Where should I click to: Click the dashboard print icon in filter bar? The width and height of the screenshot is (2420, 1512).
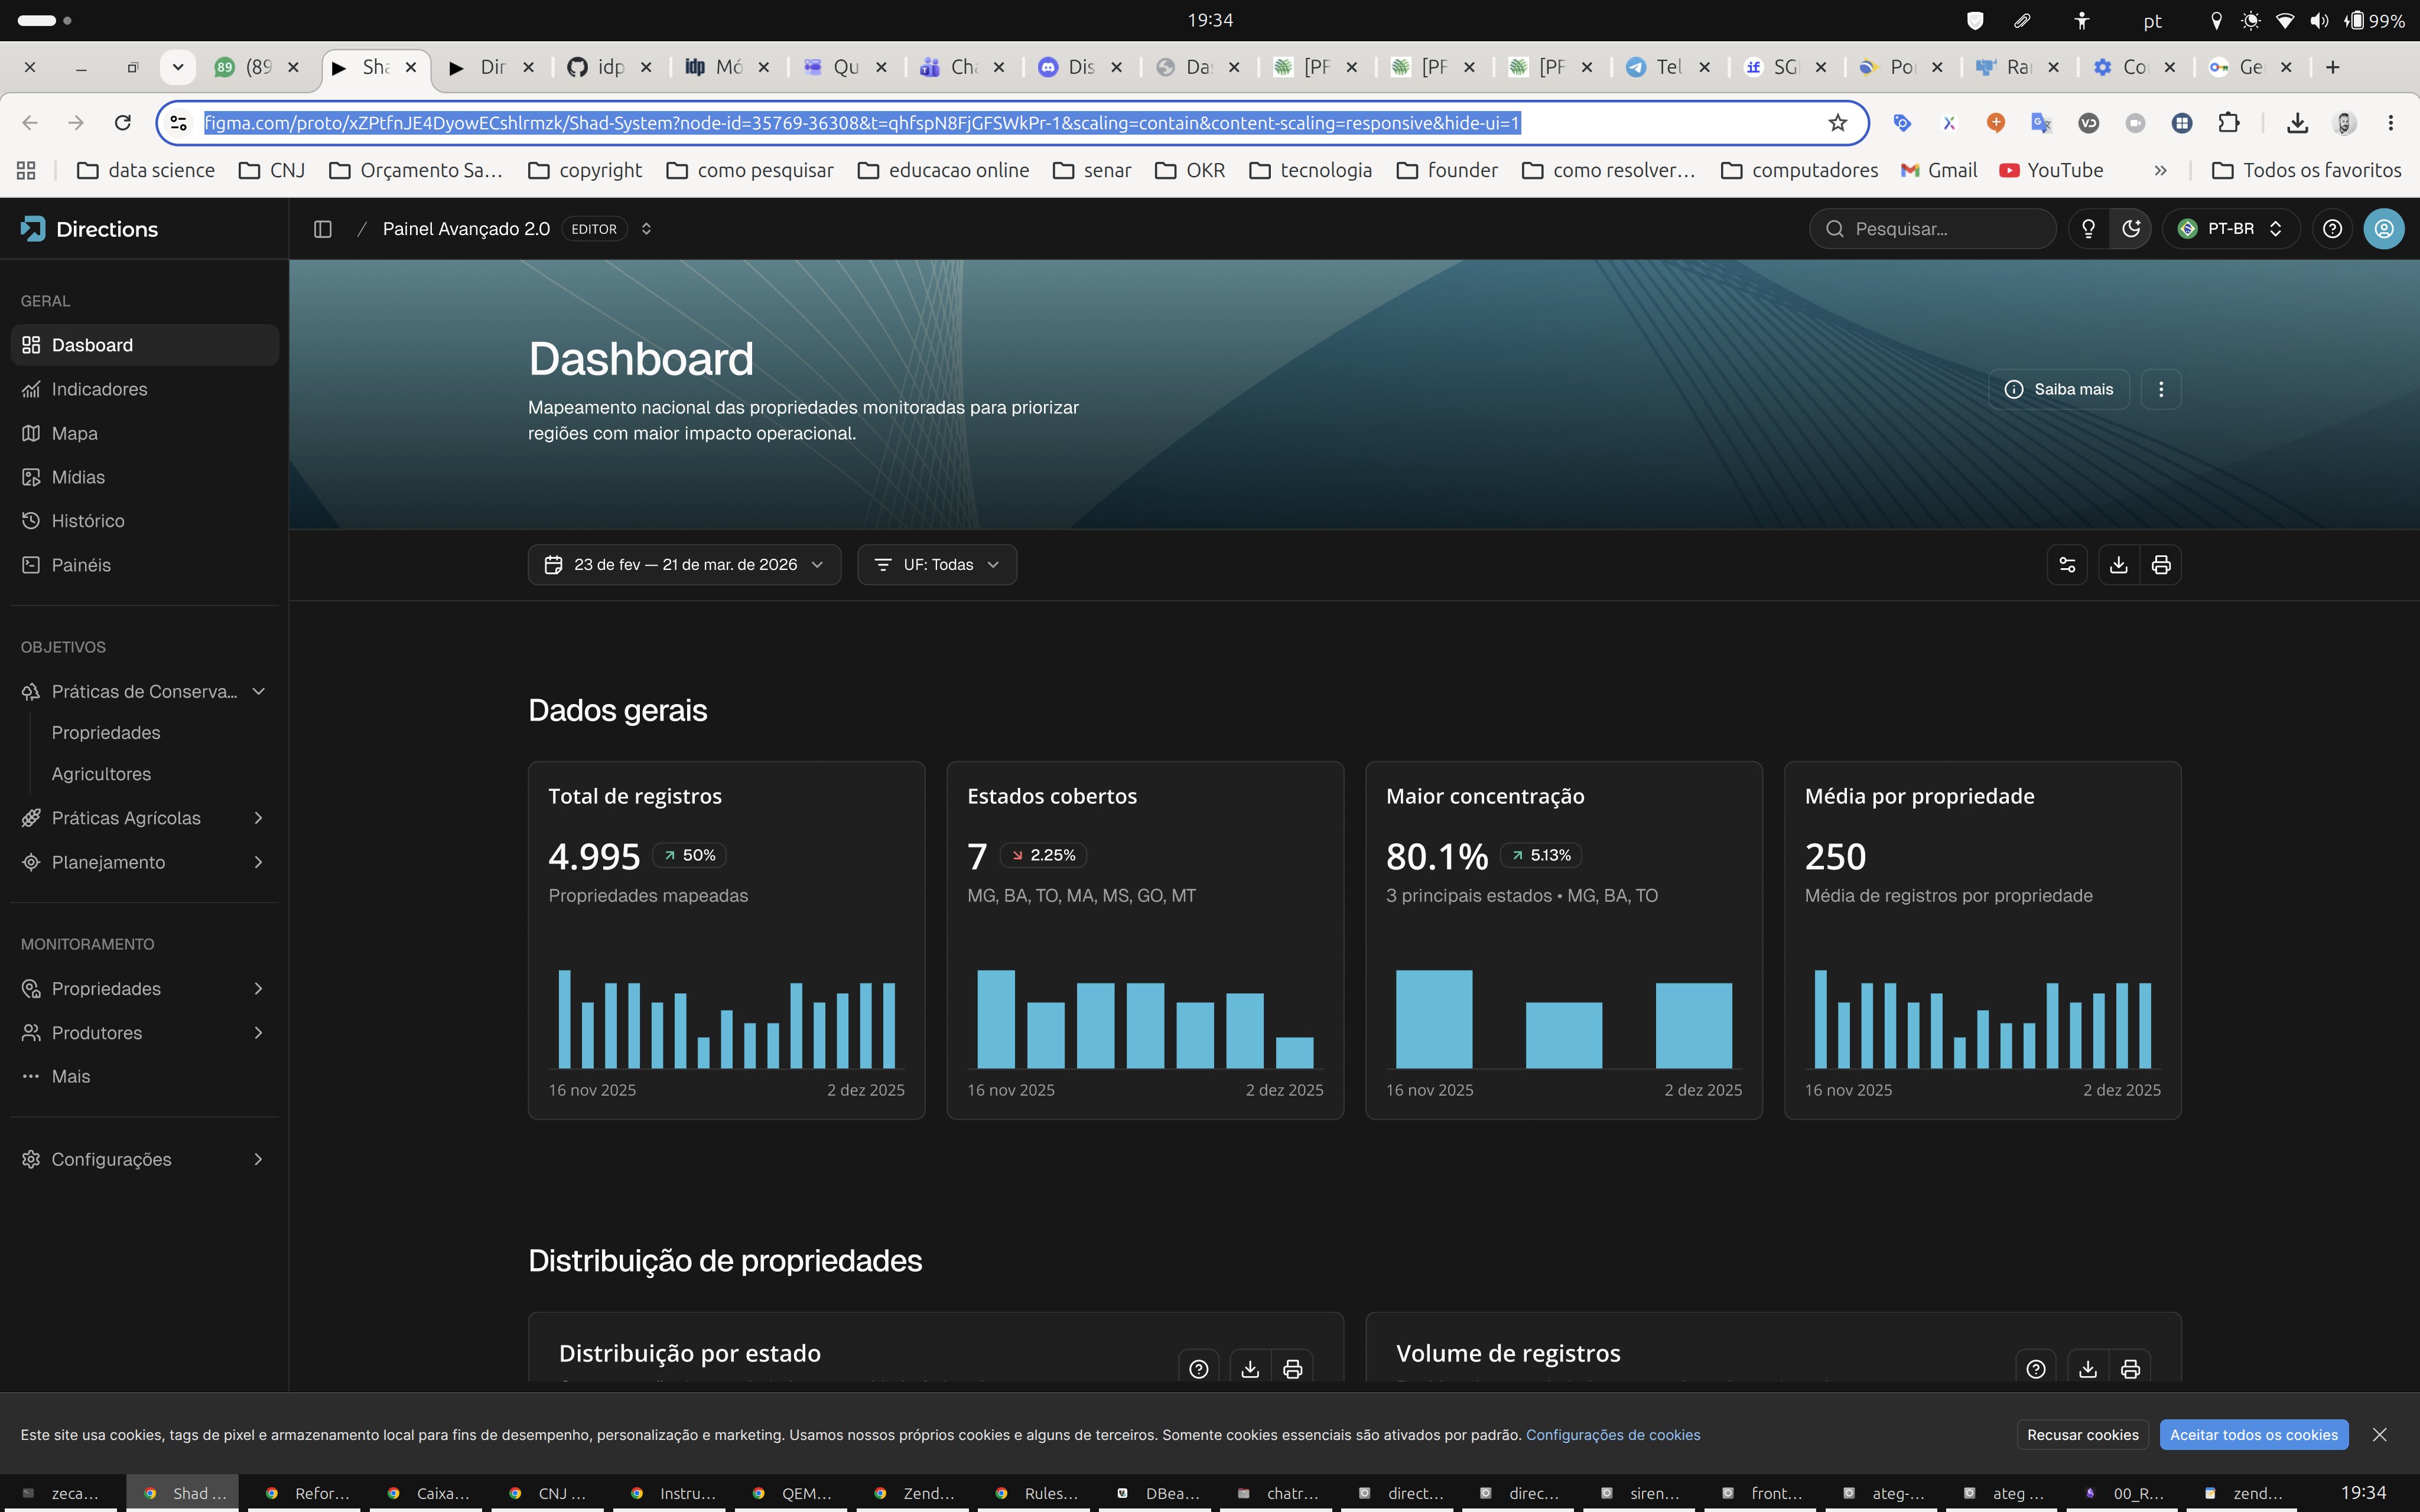(2161, 565)
